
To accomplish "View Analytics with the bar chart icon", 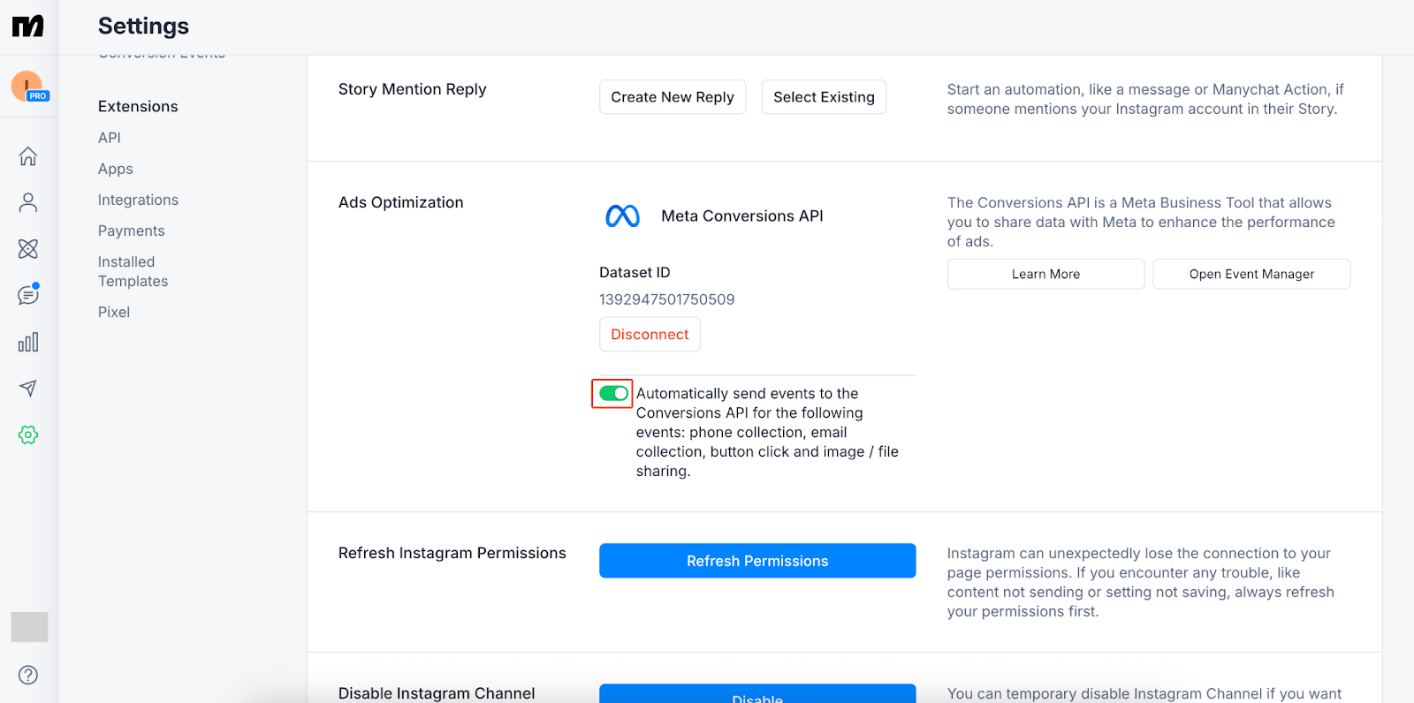I will [28, 341].
